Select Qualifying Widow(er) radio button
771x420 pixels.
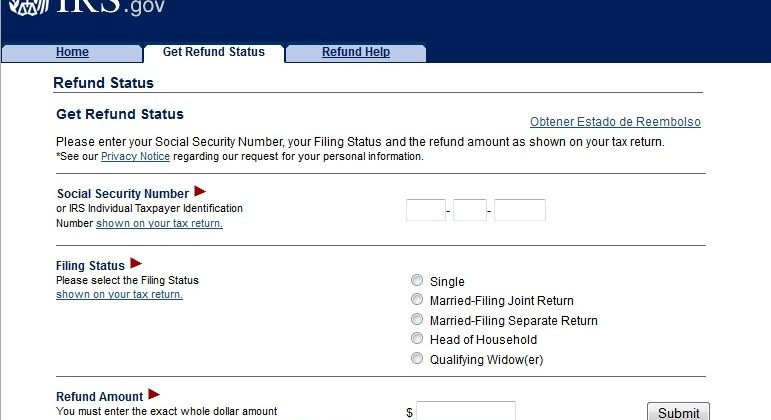417,359
